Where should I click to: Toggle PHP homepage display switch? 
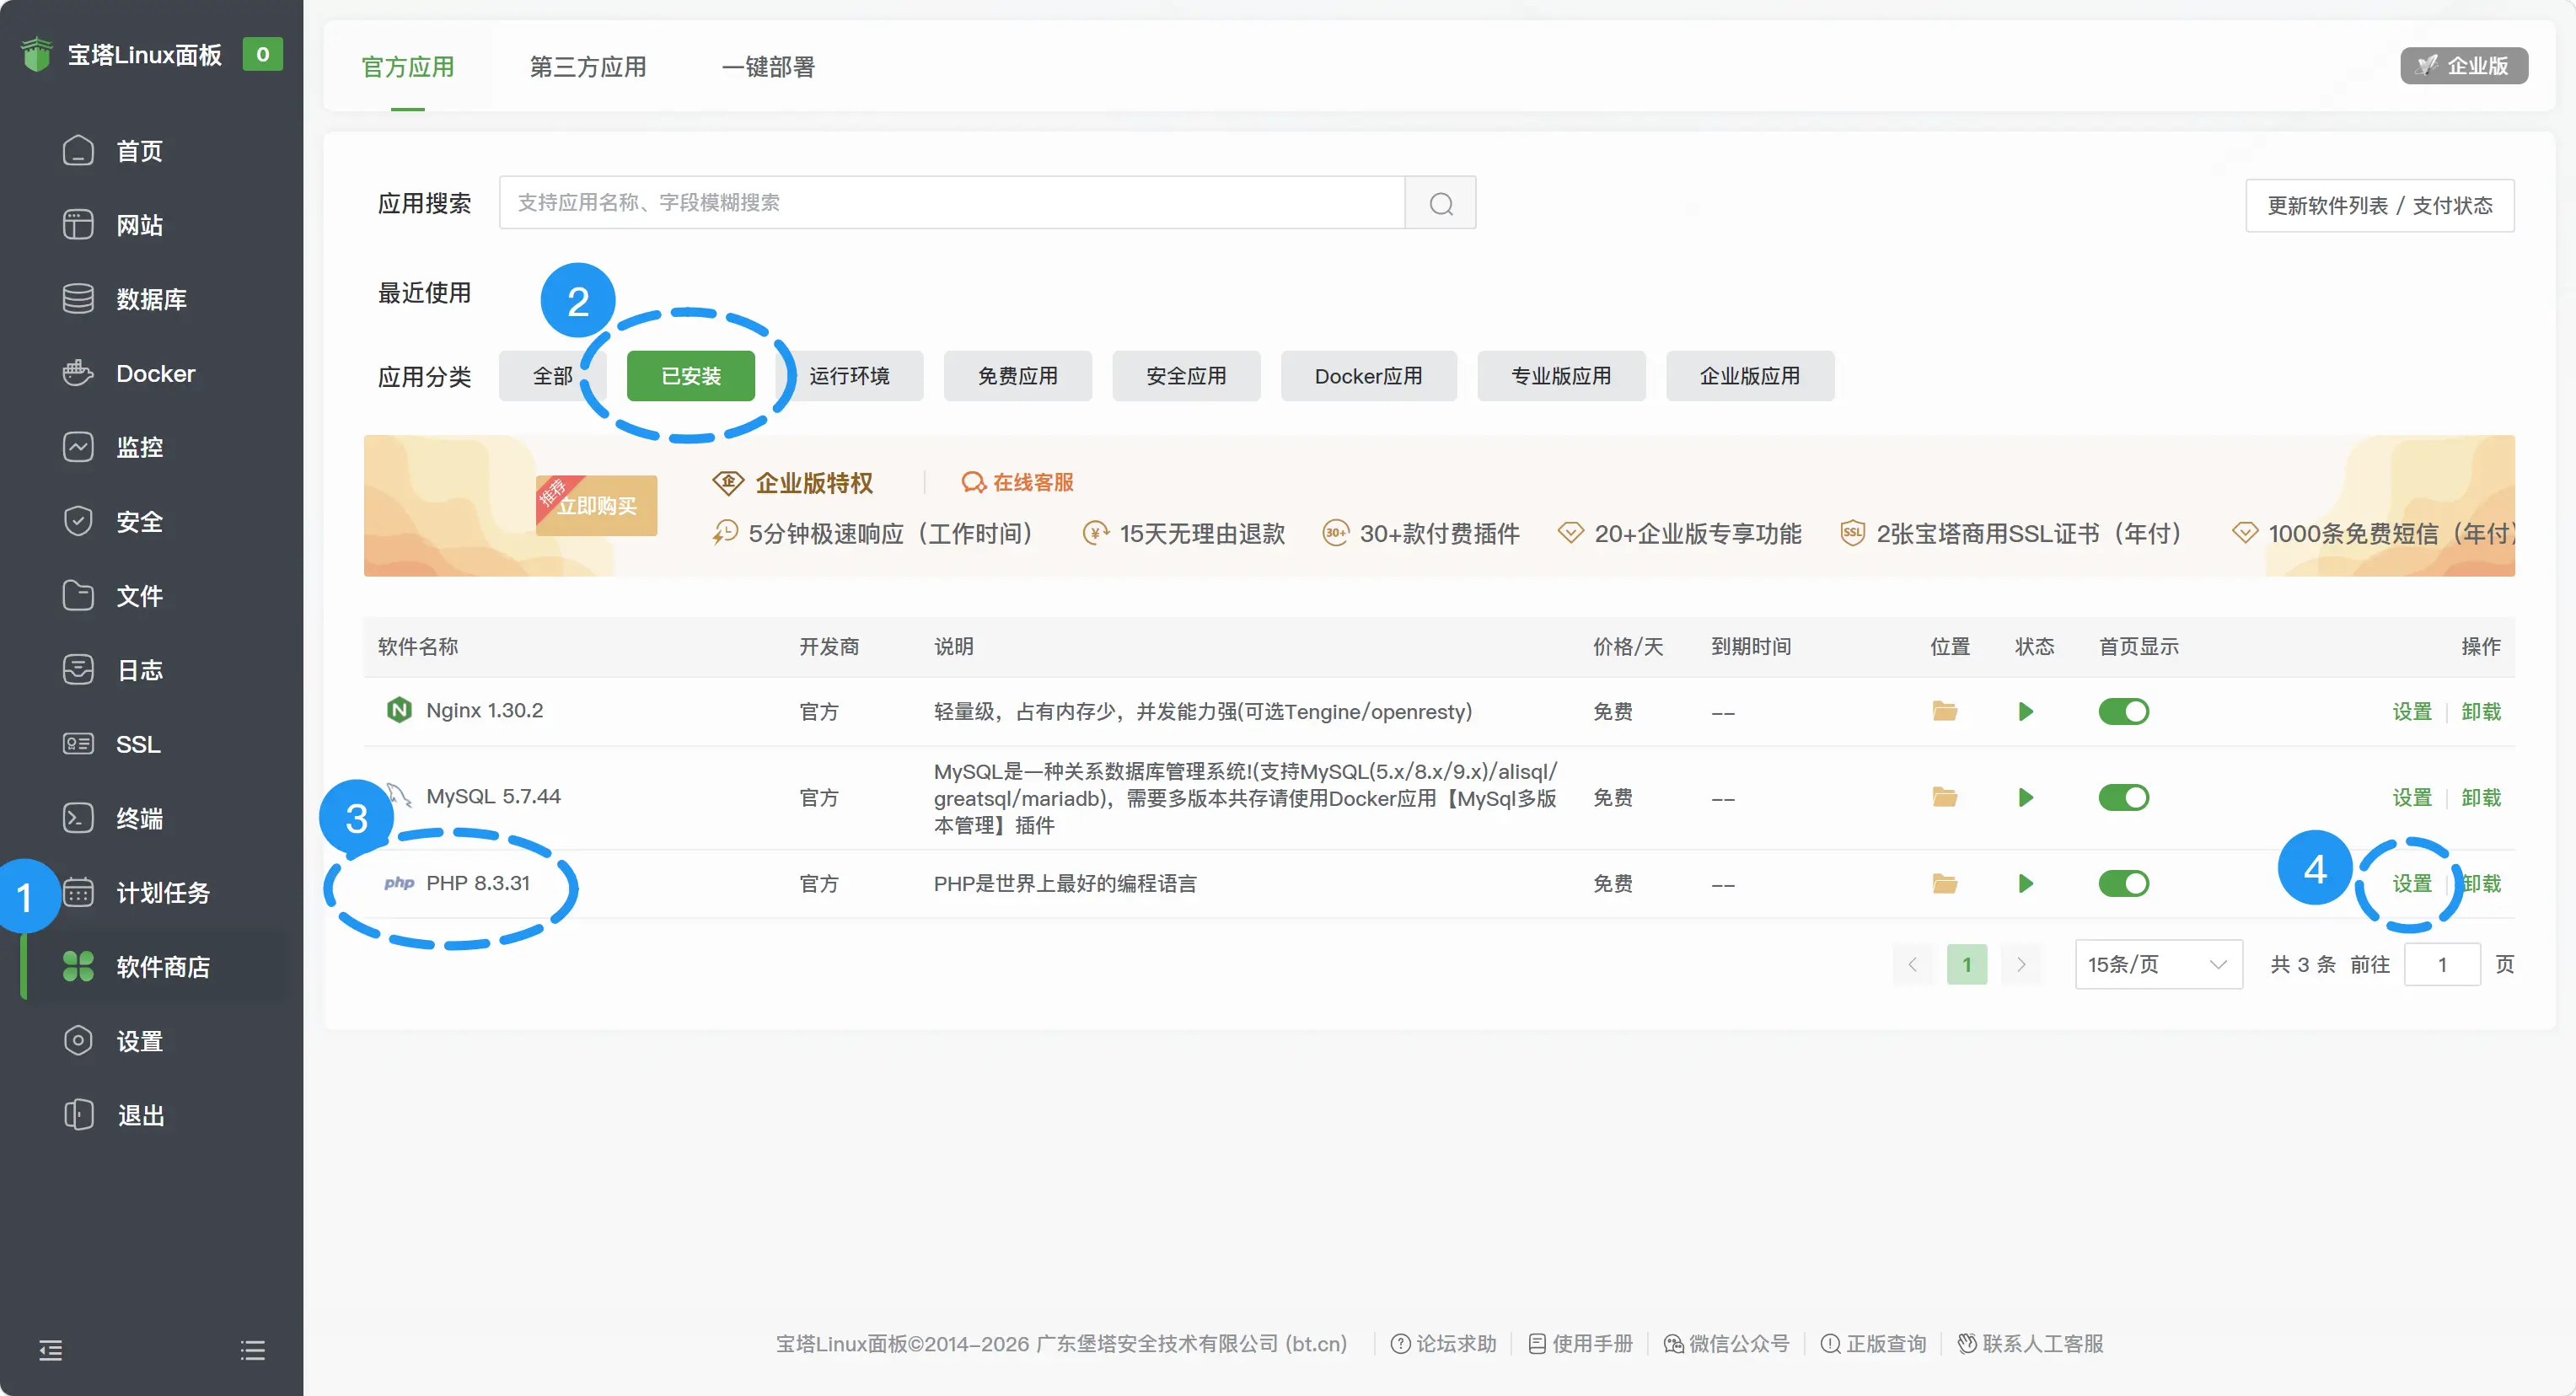point(2124,883)
